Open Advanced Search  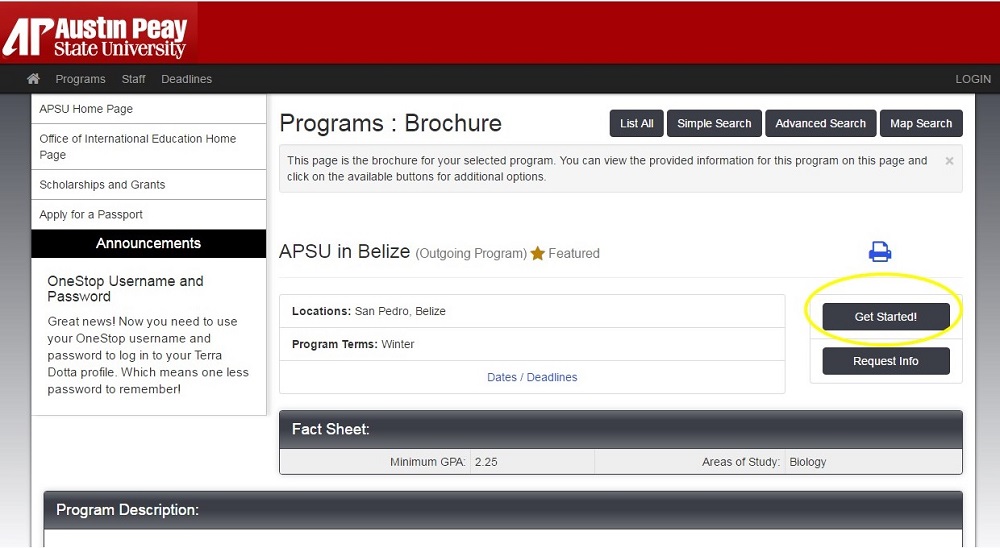[820, 123]
